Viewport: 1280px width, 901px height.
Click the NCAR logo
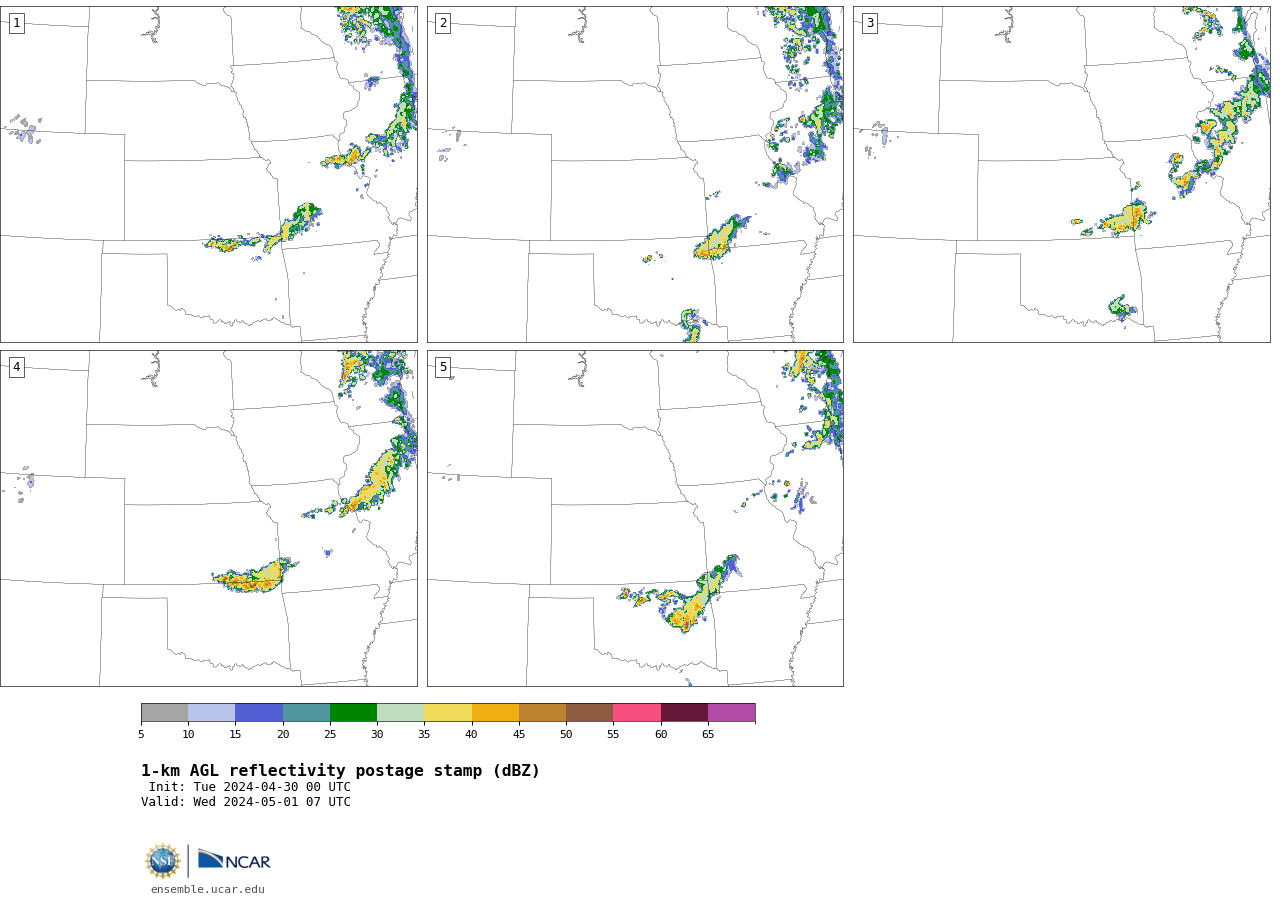click(x=234, y=860)
